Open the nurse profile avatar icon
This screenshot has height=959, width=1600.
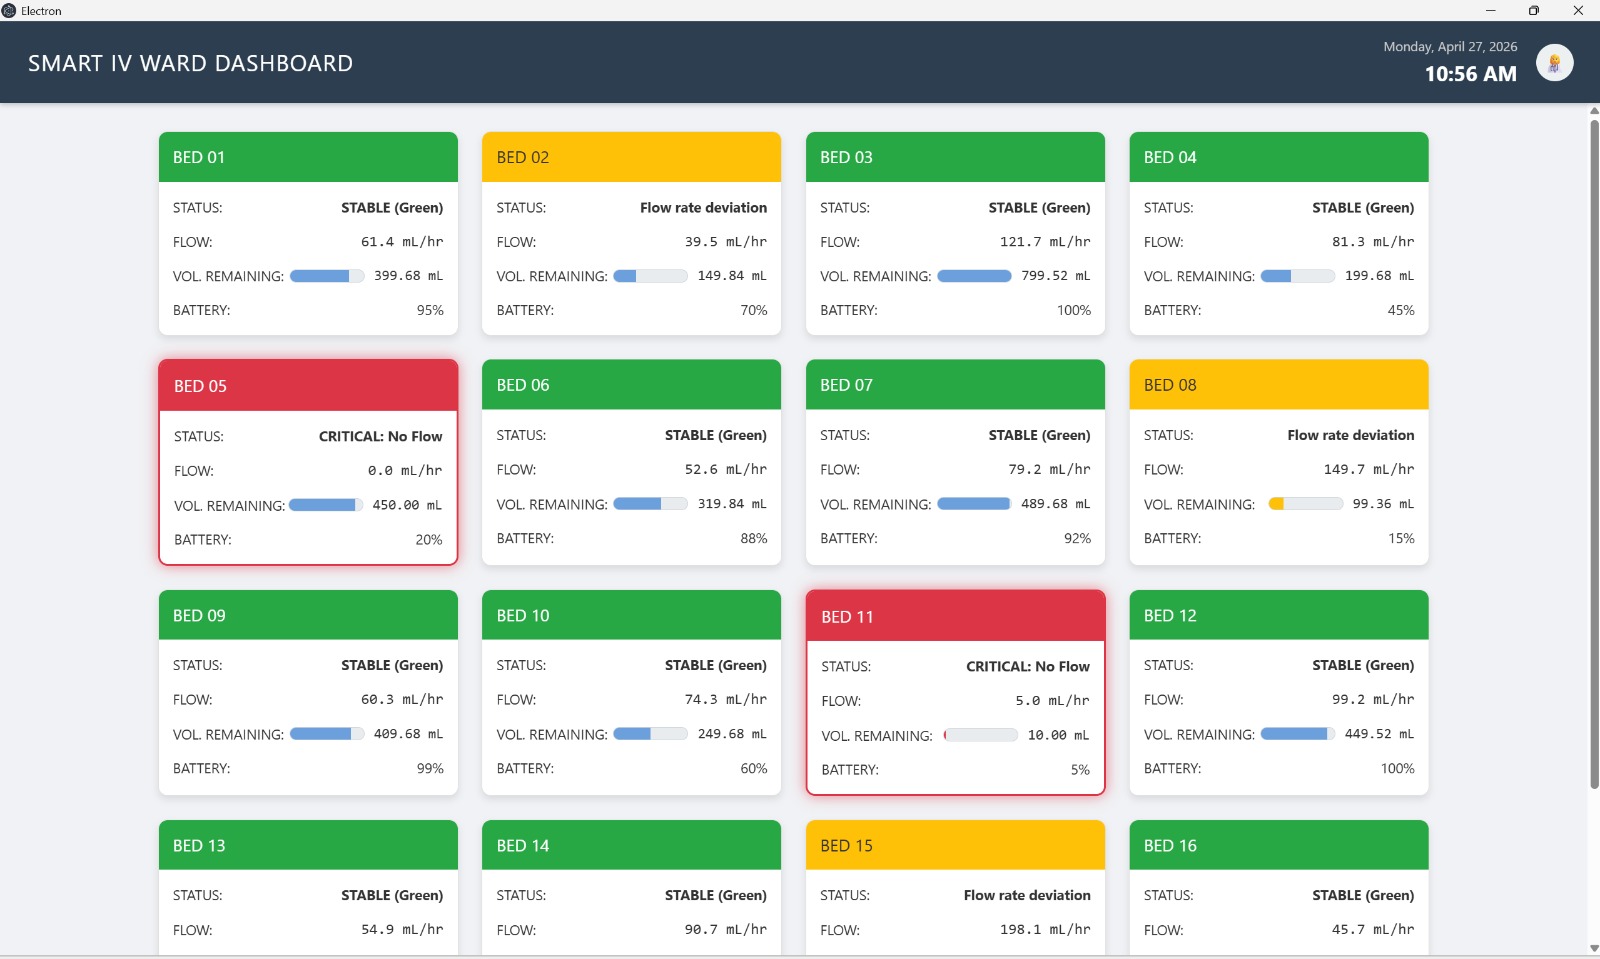[1553, 62]
